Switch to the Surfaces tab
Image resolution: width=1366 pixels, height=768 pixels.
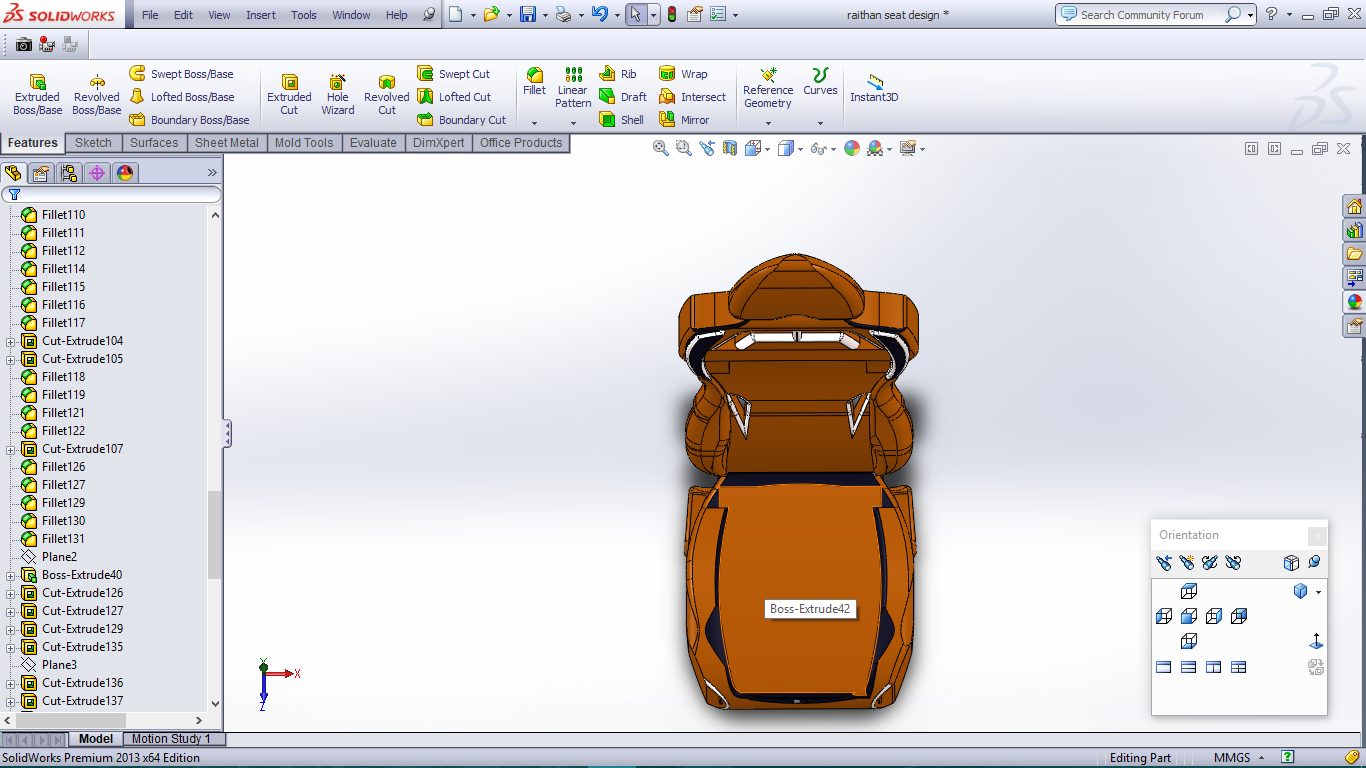(154, 143)
